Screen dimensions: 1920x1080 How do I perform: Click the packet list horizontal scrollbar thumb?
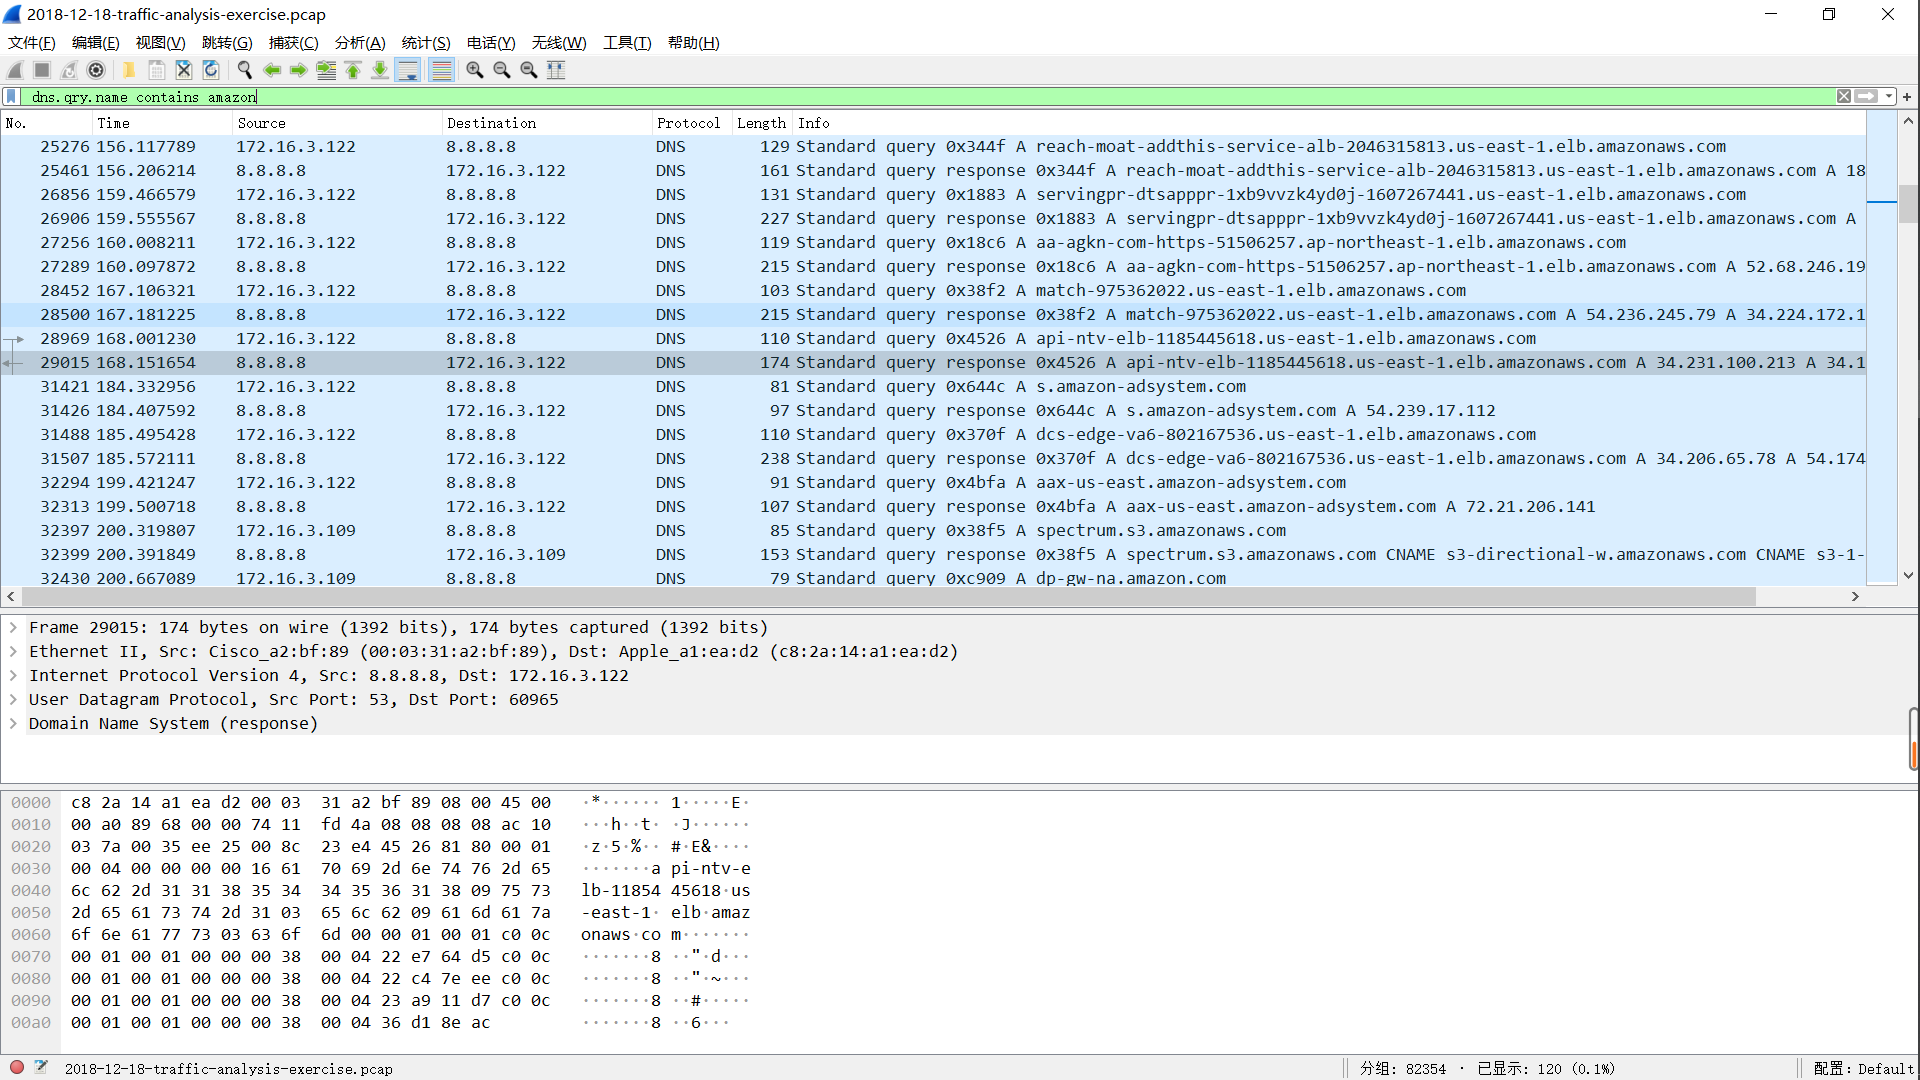point(888,596)
